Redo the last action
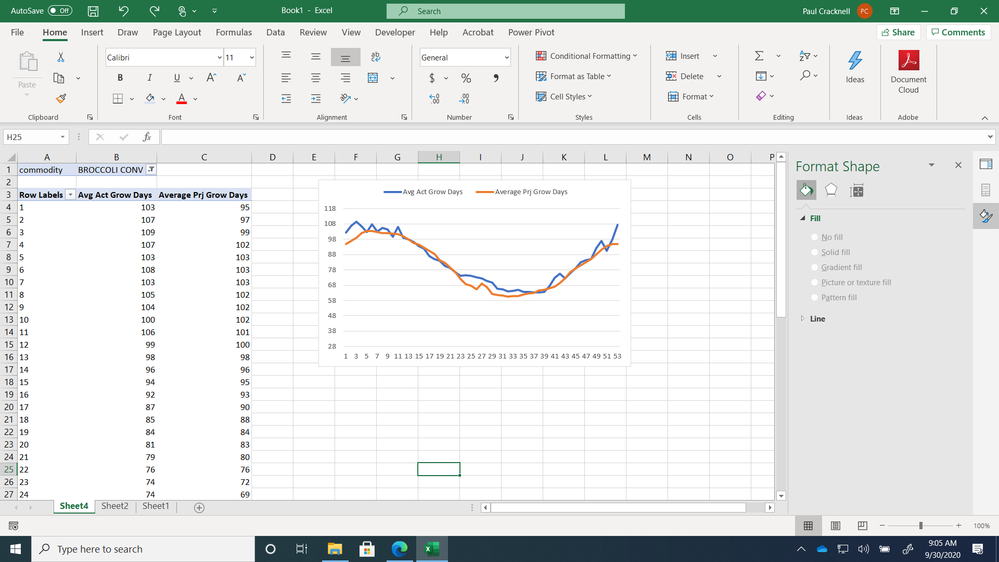Viewport: 999px width, 562px height. click(154, 11)
